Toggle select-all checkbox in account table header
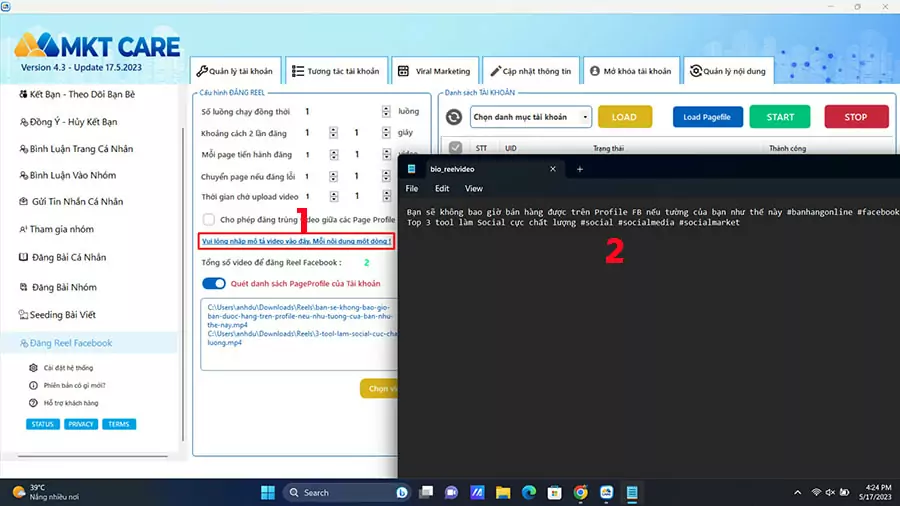Image resolution: width=900 pixels, height=506 pixels. click(455, 148)
